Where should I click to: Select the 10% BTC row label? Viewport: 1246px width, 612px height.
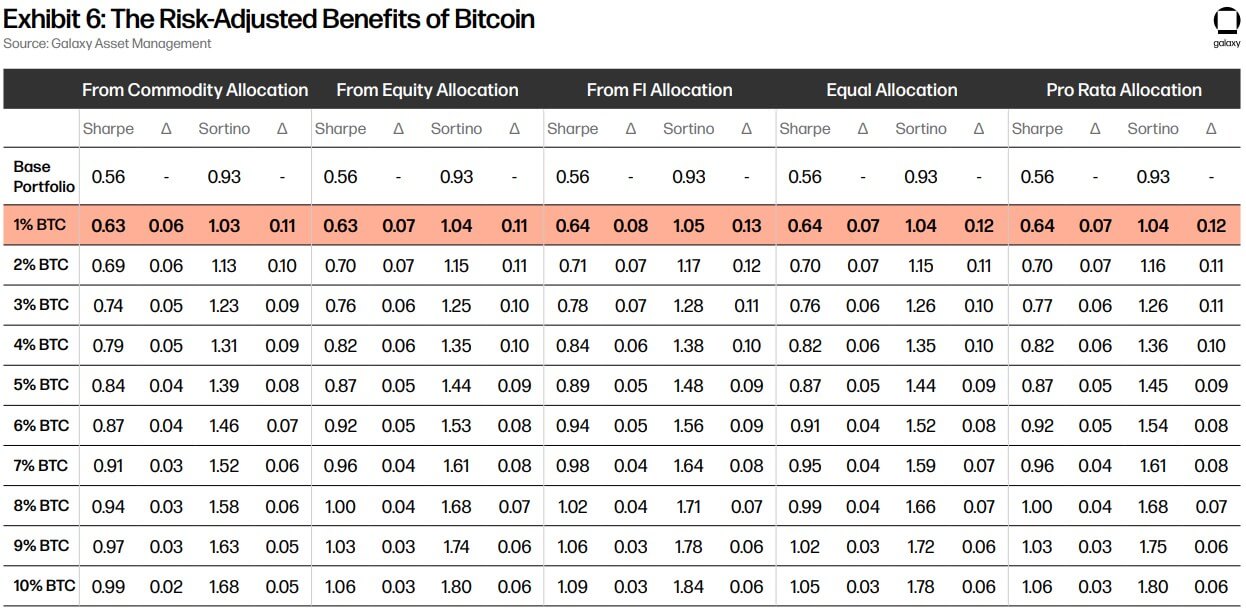[44, 586]
